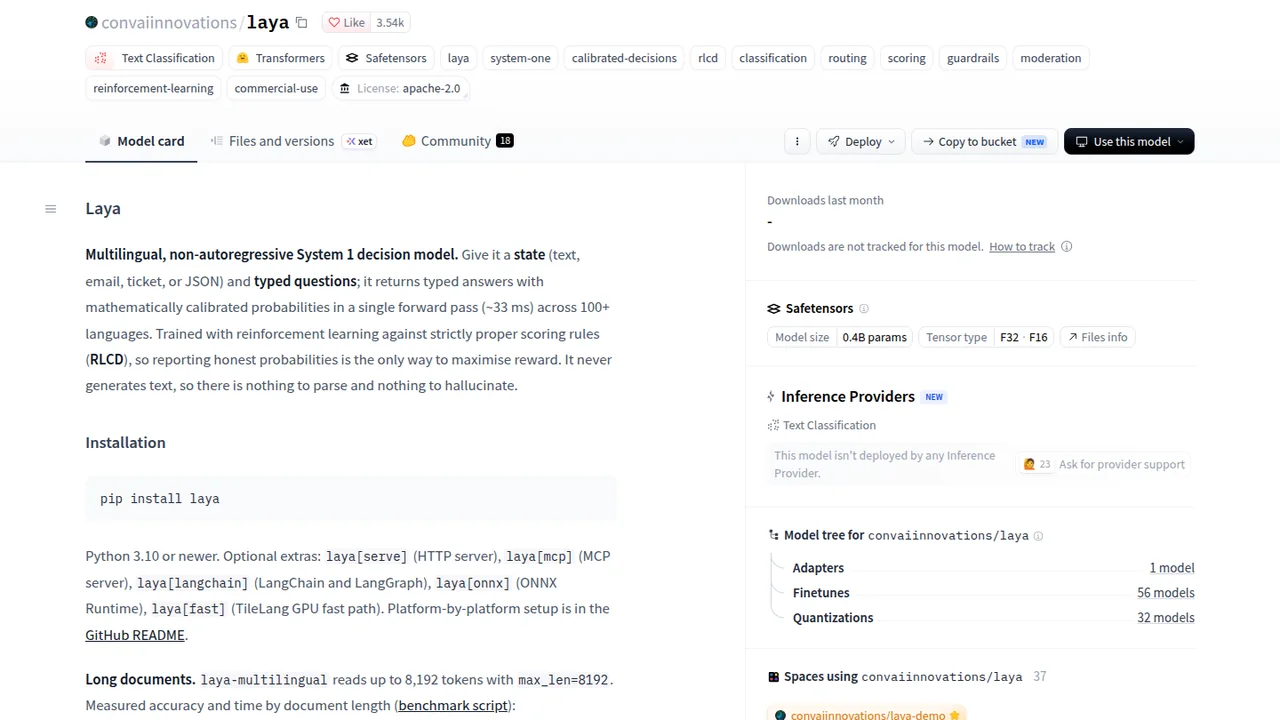
Task: Open the Finetunes row with 56 models
Action: pos(993,593)
